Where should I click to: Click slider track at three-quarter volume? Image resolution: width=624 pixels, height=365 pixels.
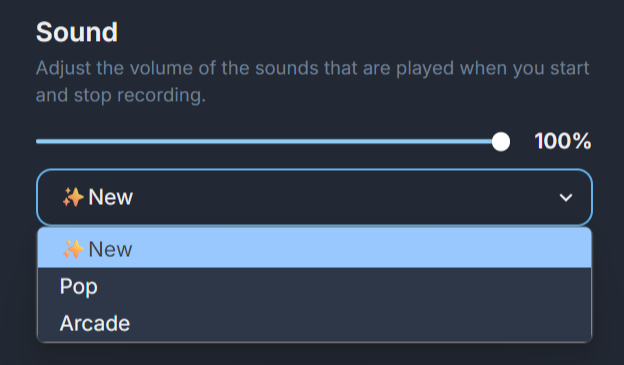click(385, 141)
